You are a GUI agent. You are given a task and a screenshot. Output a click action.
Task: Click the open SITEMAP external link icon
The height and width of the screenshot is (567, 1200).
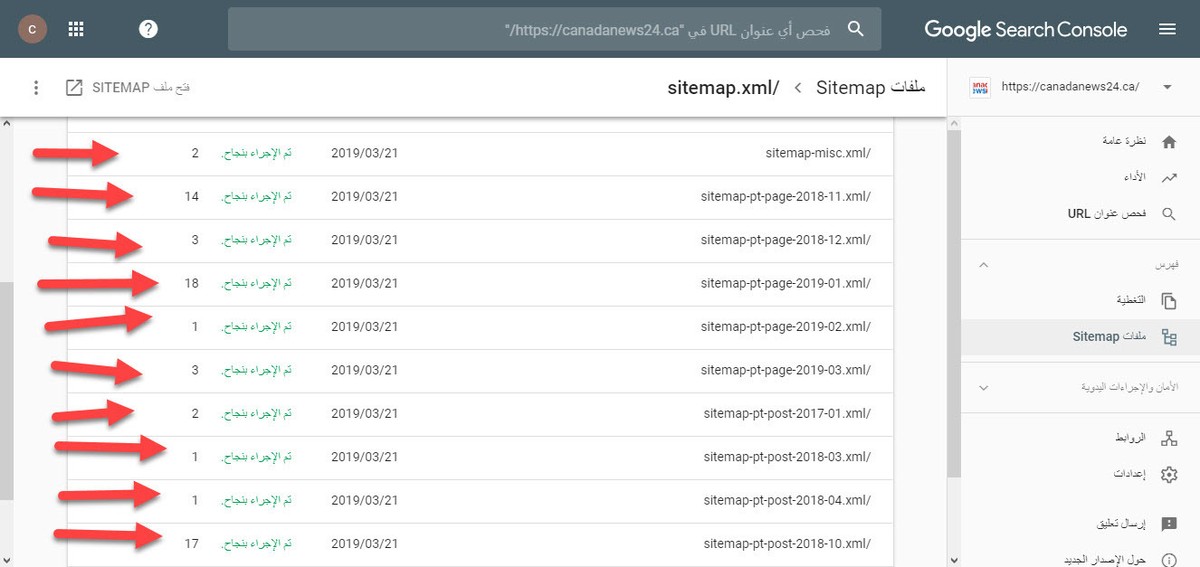74,87
